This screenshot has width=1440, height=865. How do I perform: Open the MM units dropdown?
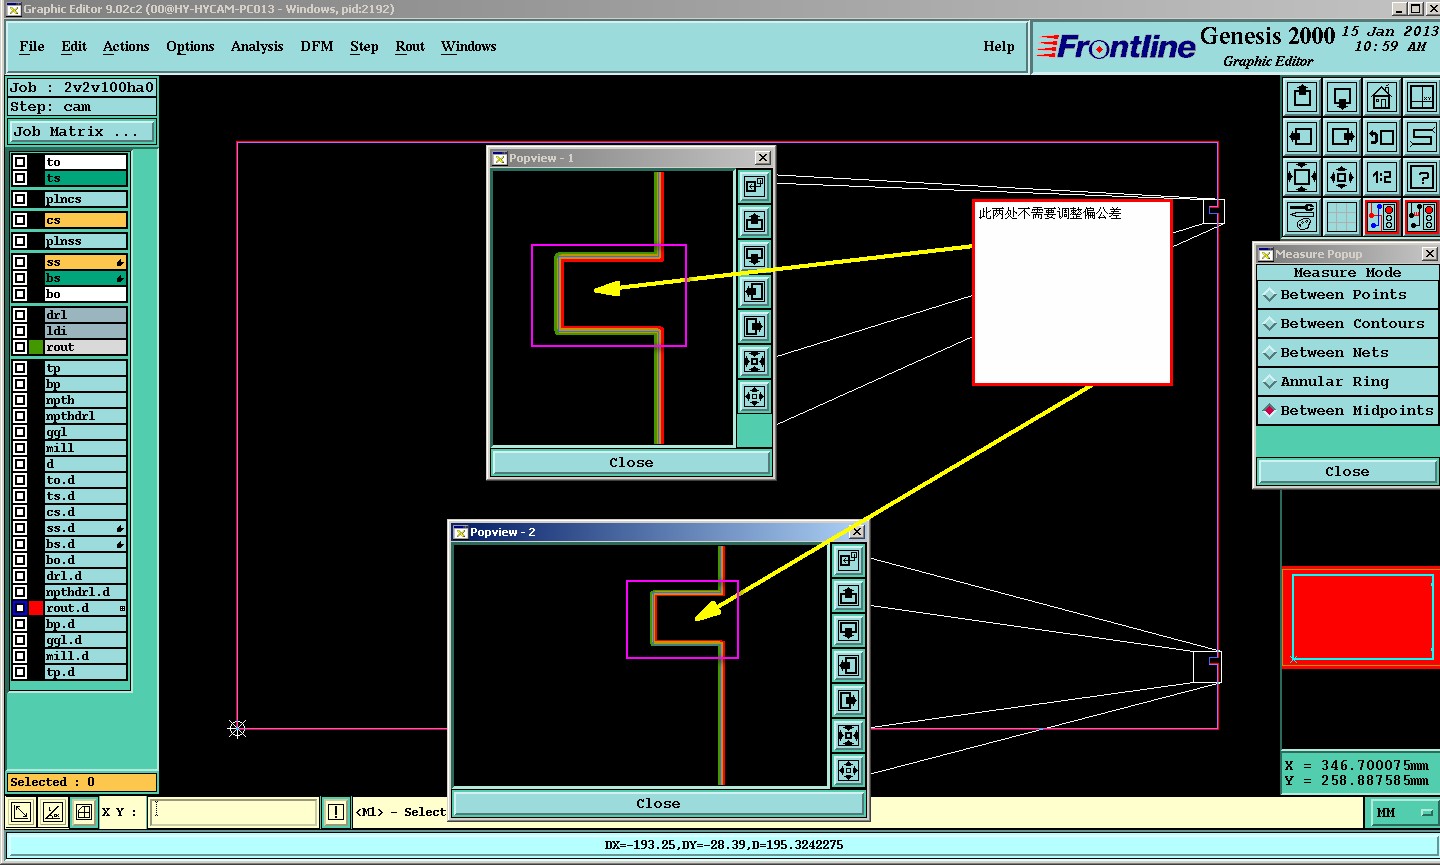pos(1402,813)
